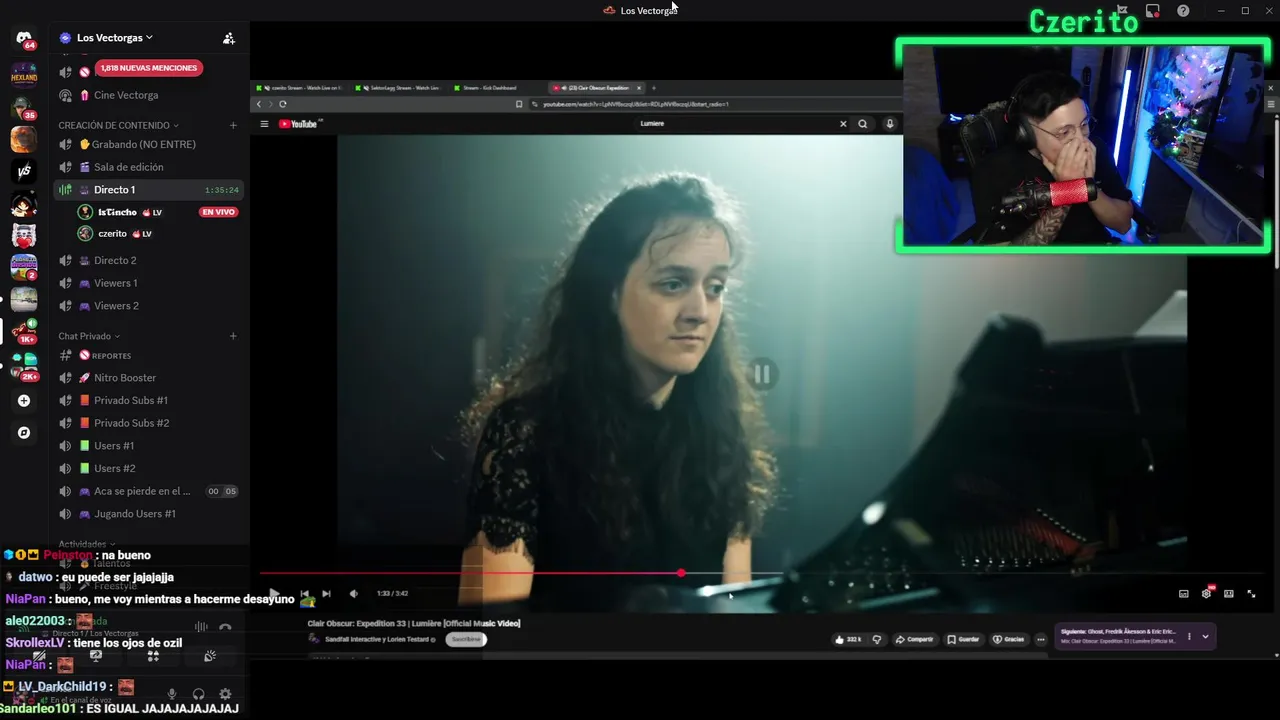Open the VS server icon
This screenshot has height=720, width=1280.
[x=24, y=171]
